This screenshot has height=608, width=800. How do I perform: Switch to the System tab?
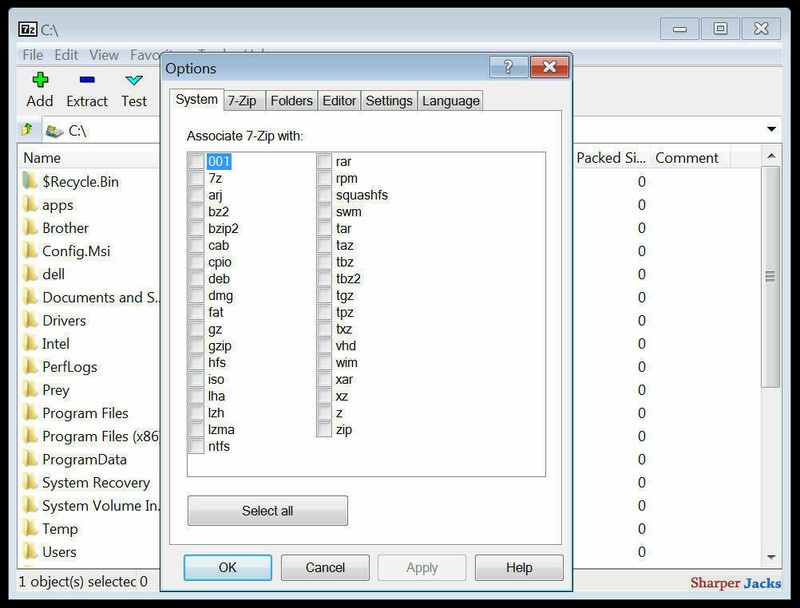(x=196, y=99)
